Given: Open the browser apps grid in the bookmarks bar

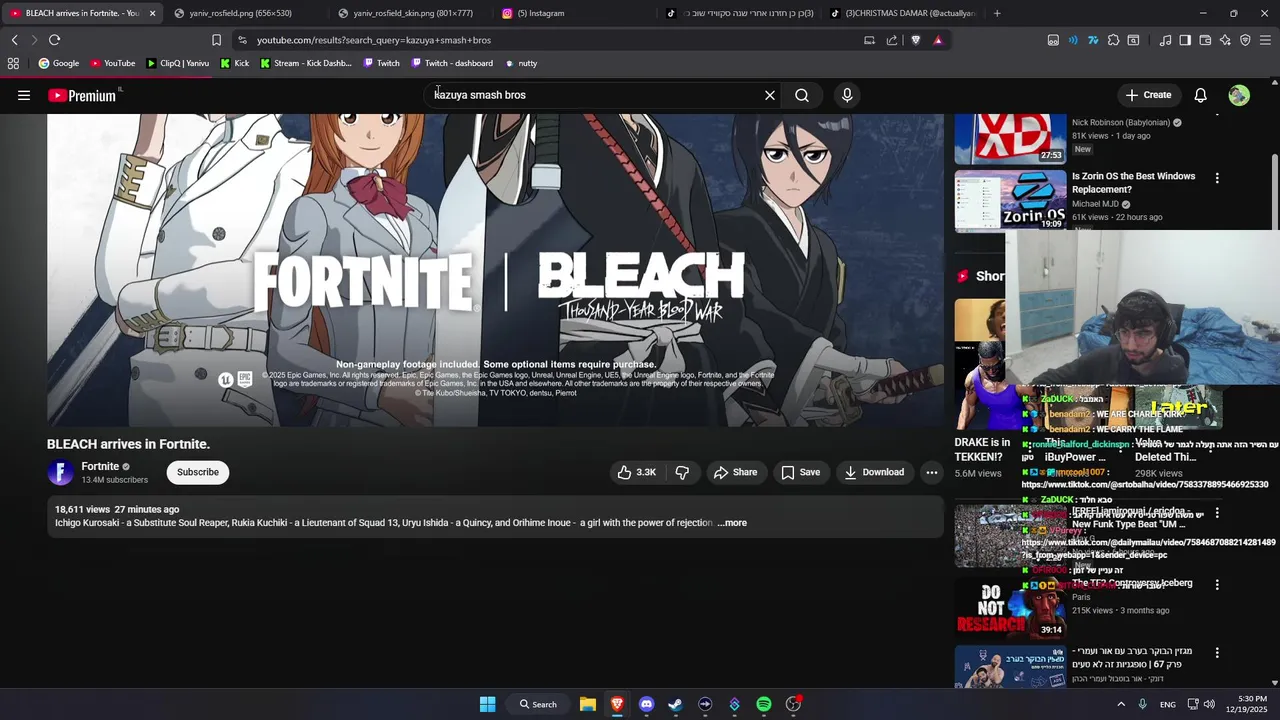Looking at the screenshot, I should (x=13, y=63).
